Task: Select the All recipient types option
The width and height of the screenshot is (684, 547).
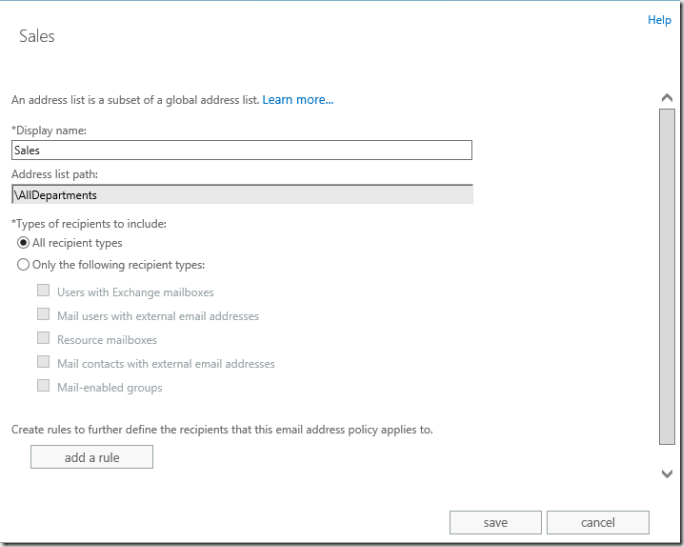Action: (x=24, y=243)
